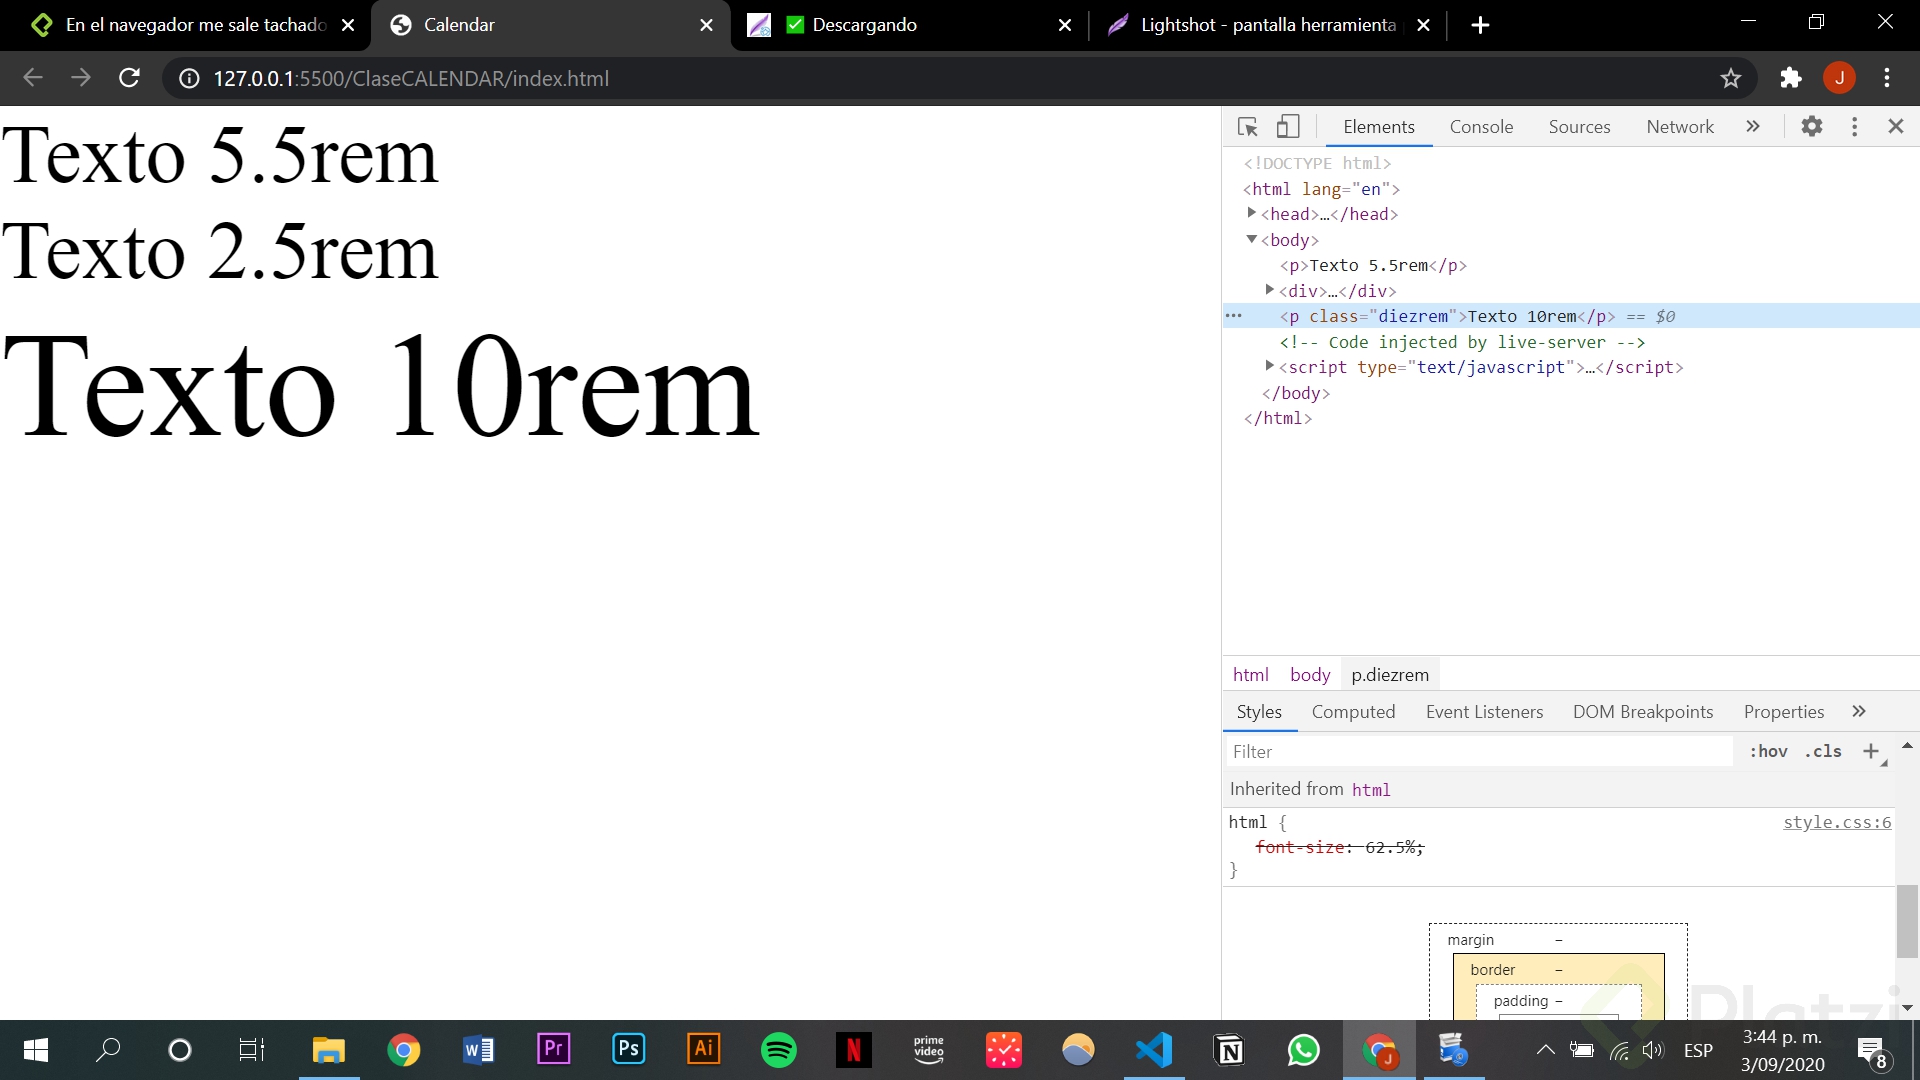This screenshot has width=1920, height=1080.
Task: Open DevTools settings gear
Action: pos(1812,127)
